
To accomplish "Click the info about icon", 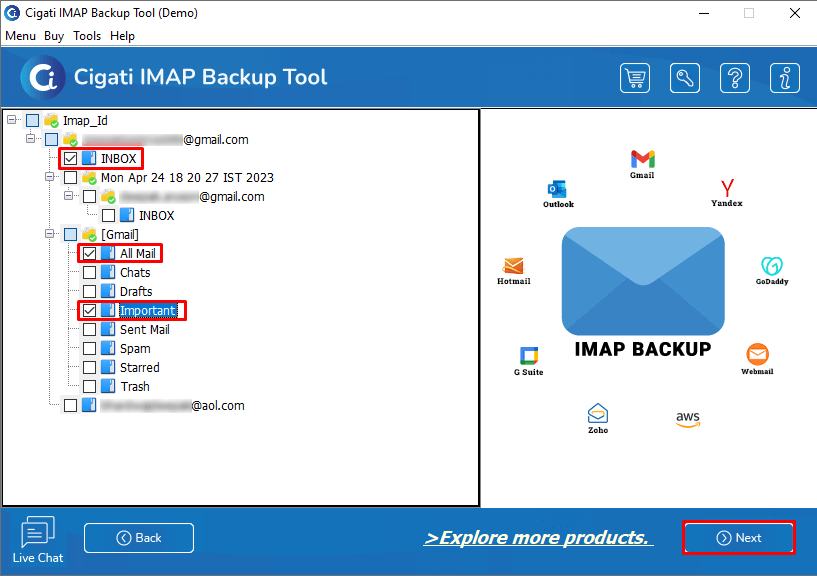I will (785, 78).
